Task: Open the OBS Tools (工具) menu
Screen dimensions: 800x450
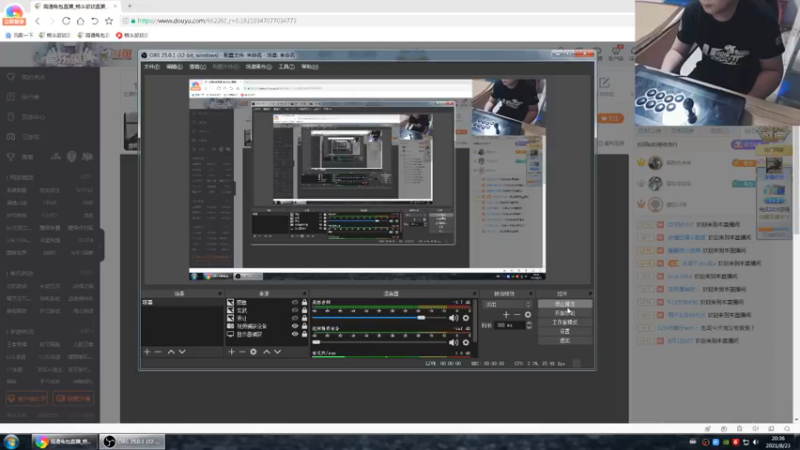Action: [286, 67]
